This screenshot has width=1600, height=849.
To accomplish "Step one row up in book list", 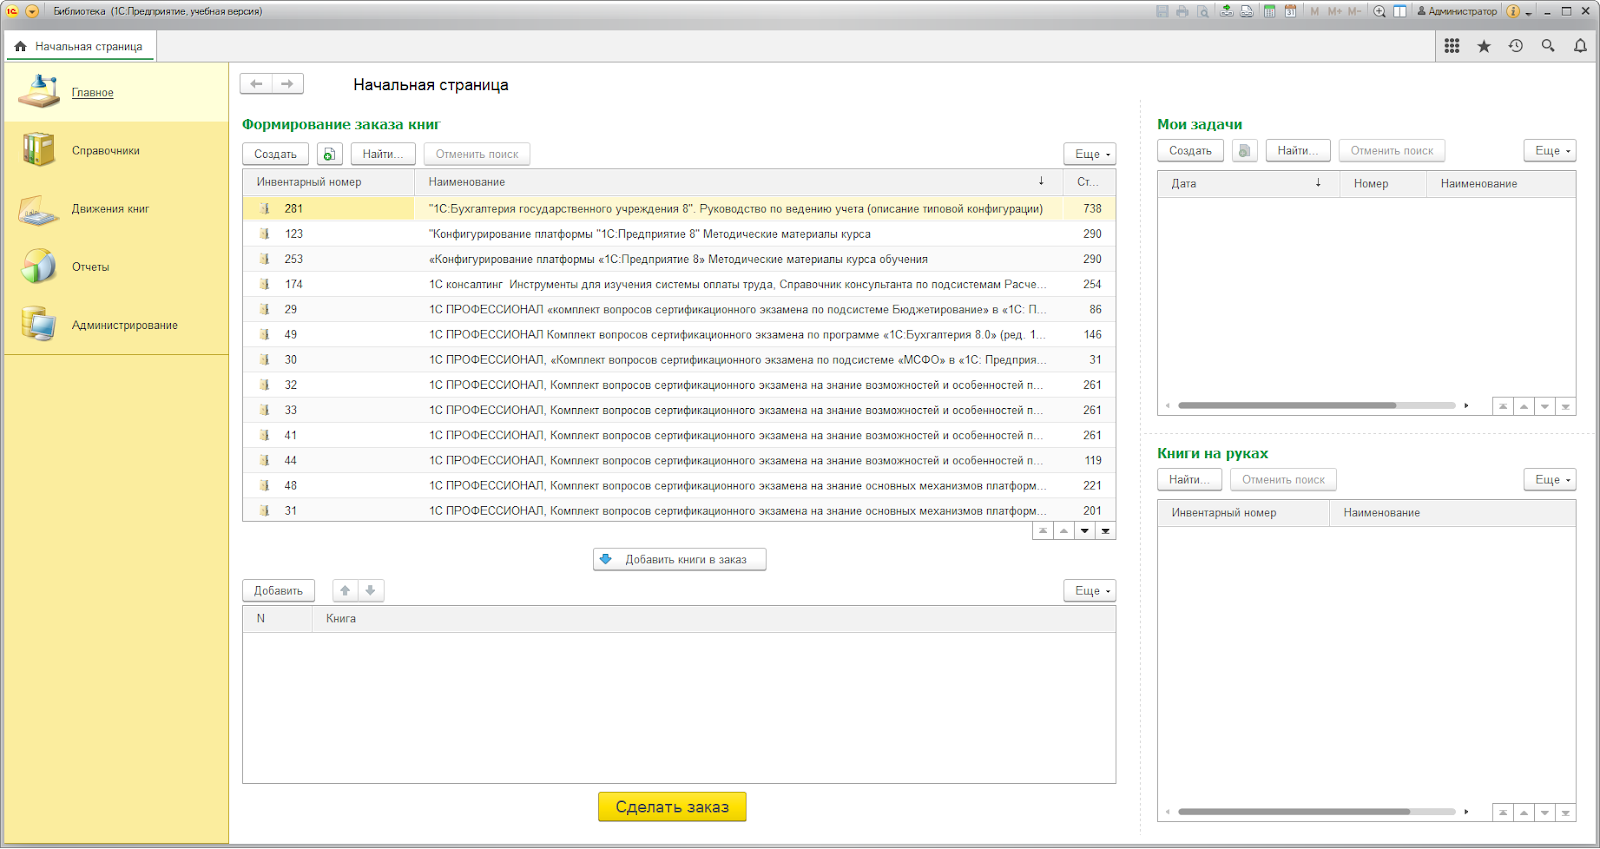I will 1064,531.
